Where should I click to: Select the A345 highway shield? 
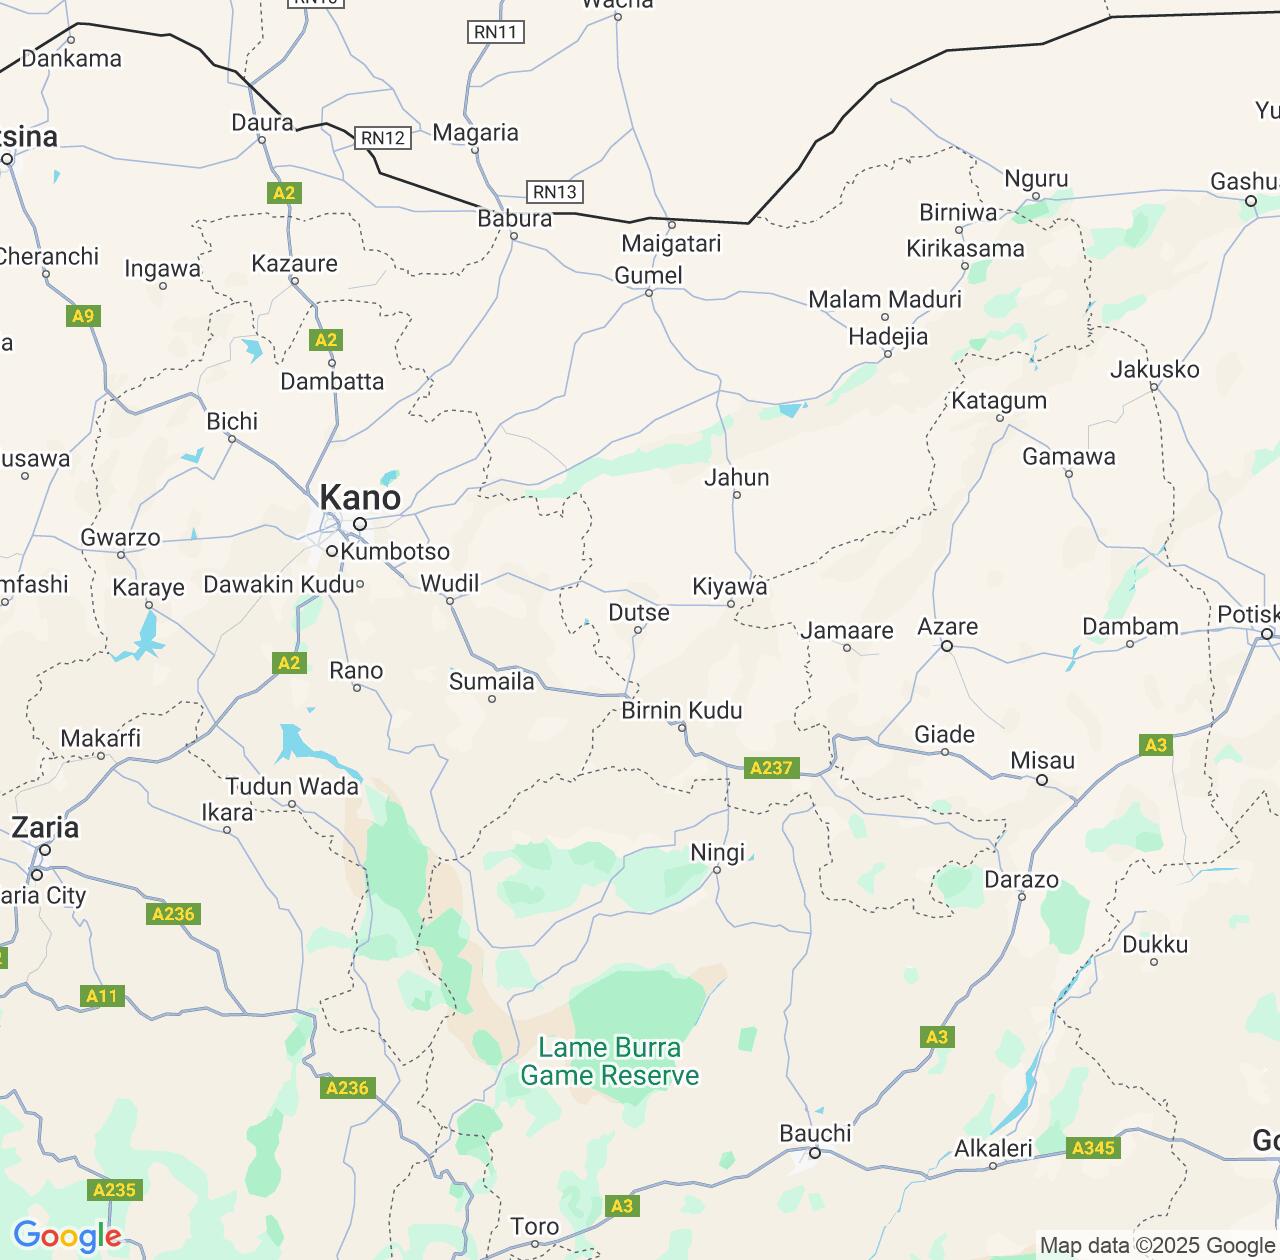1093,1148
